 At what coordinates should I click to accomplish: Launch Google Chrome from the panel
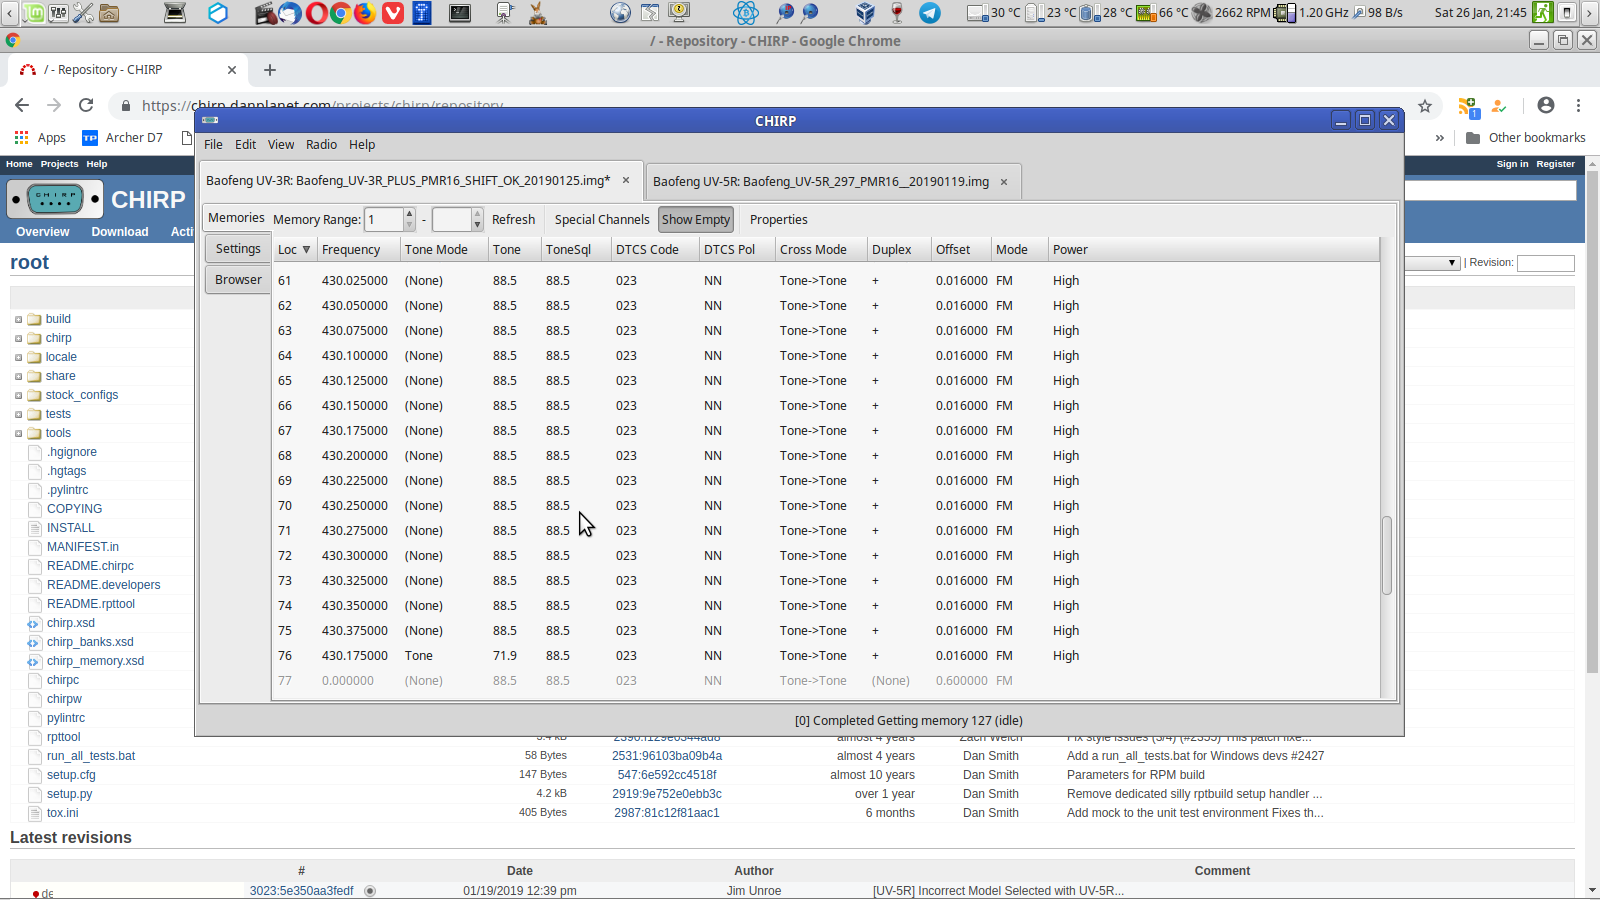point(340,13)
